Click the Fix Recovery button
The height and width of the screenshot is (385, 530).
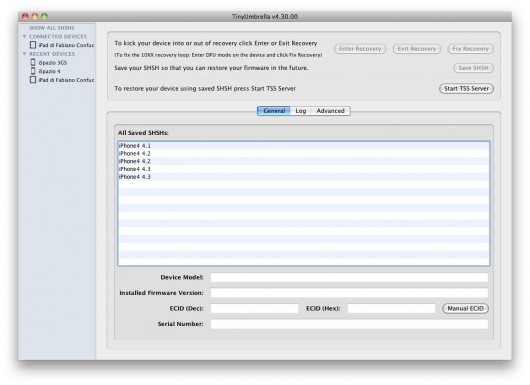(x=471, y=49)
